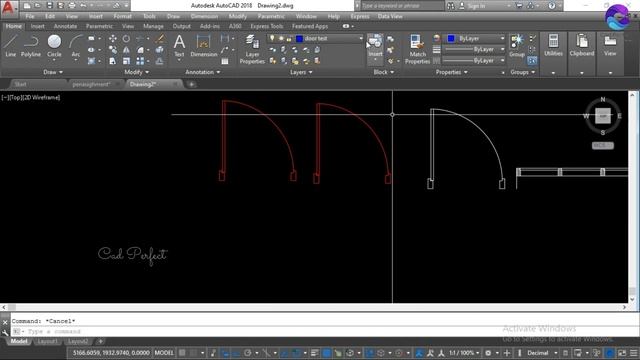Image resolution: width=640 pixels, height=360 pixels.
Task: Open the Format menu
Action: tap(122, 16)
